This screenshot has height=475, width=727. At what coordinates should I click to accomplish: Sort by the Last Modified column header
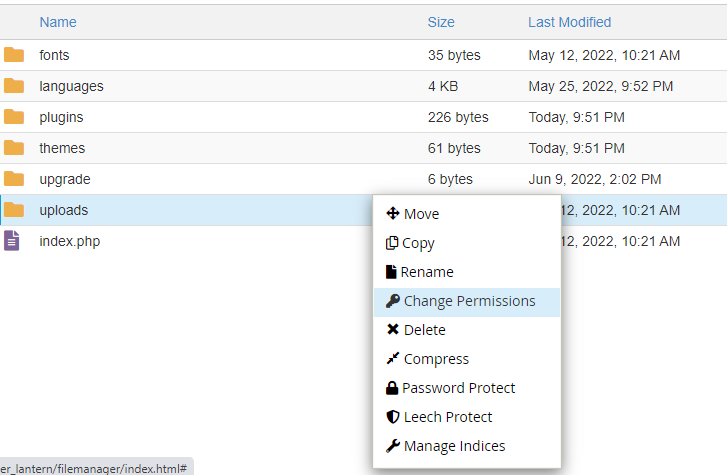(x=569, y=22)
